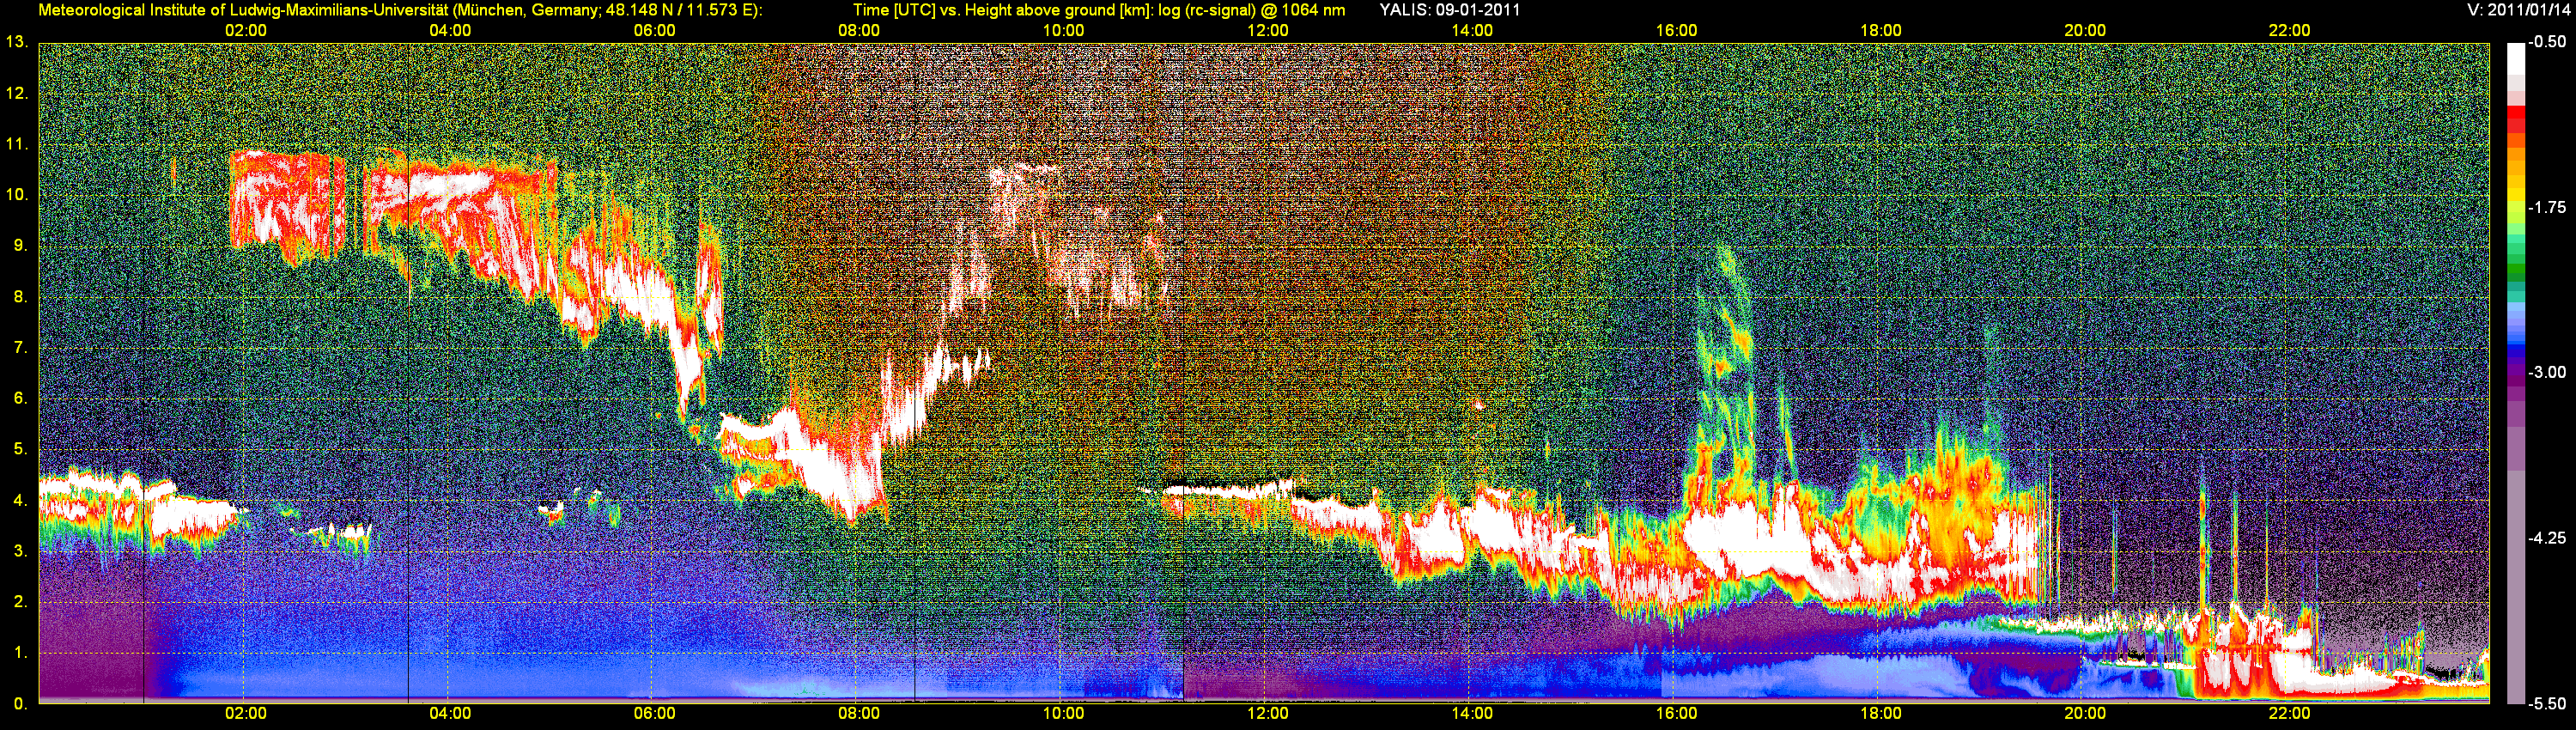Click the '9.' height axis label
The width and height of the screenshot is (2576, 730).
[x=21, y=246]
